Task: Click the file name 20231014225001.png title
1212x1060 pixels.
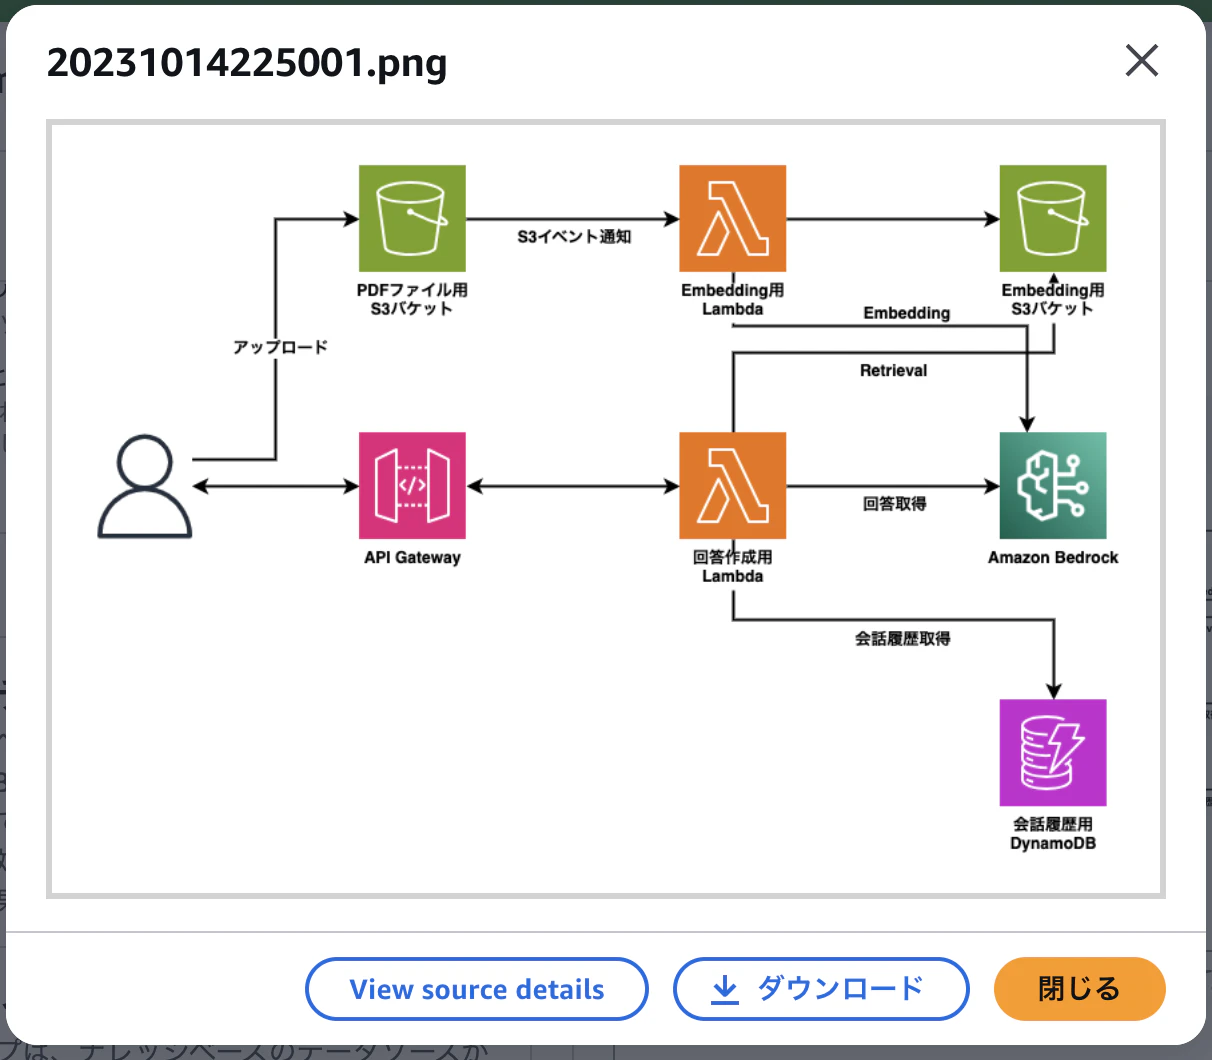Action: 247,63
